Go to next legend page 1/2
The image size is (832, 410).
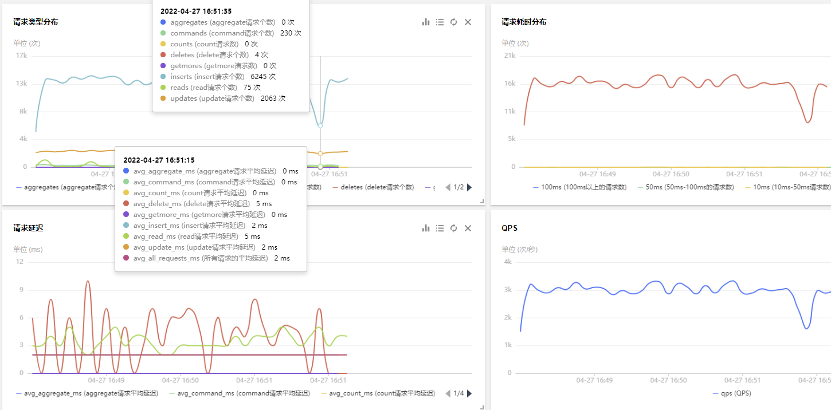point(468,187)
